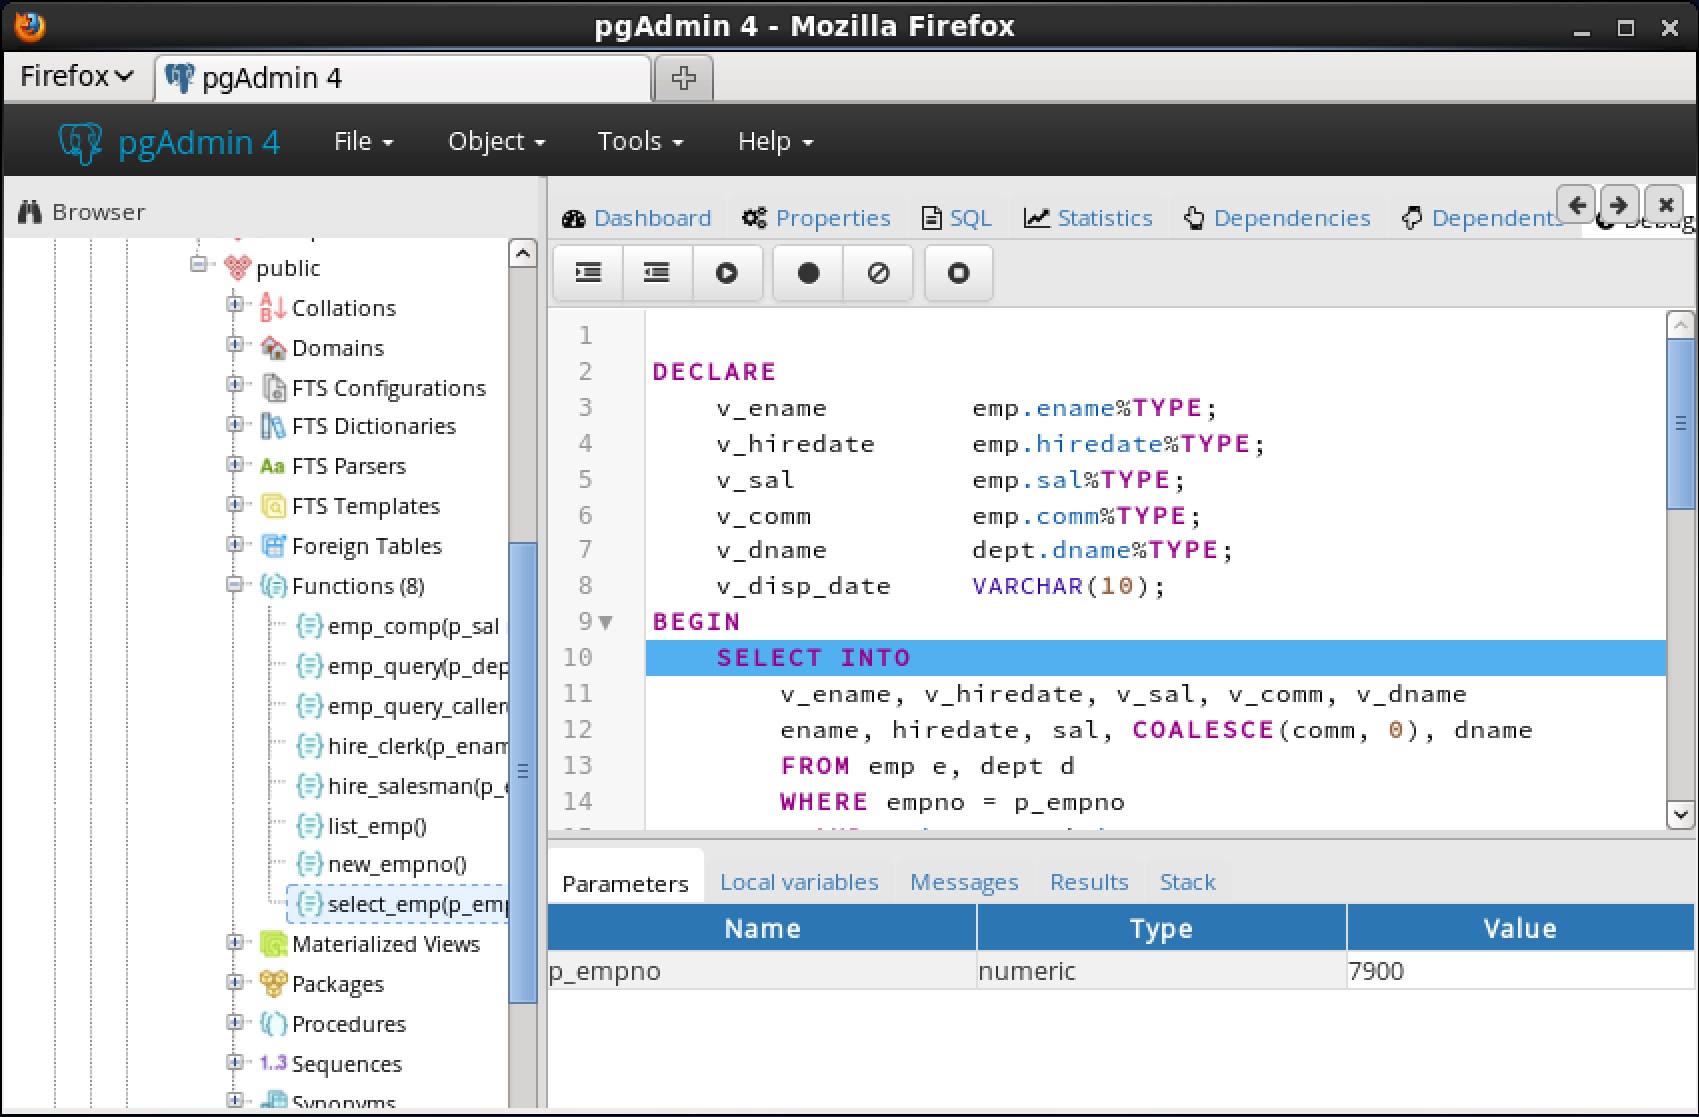Clear all breakpoints in the debugger toolbar
This screenshot has height=1117, width=1699.
(878, 273)
